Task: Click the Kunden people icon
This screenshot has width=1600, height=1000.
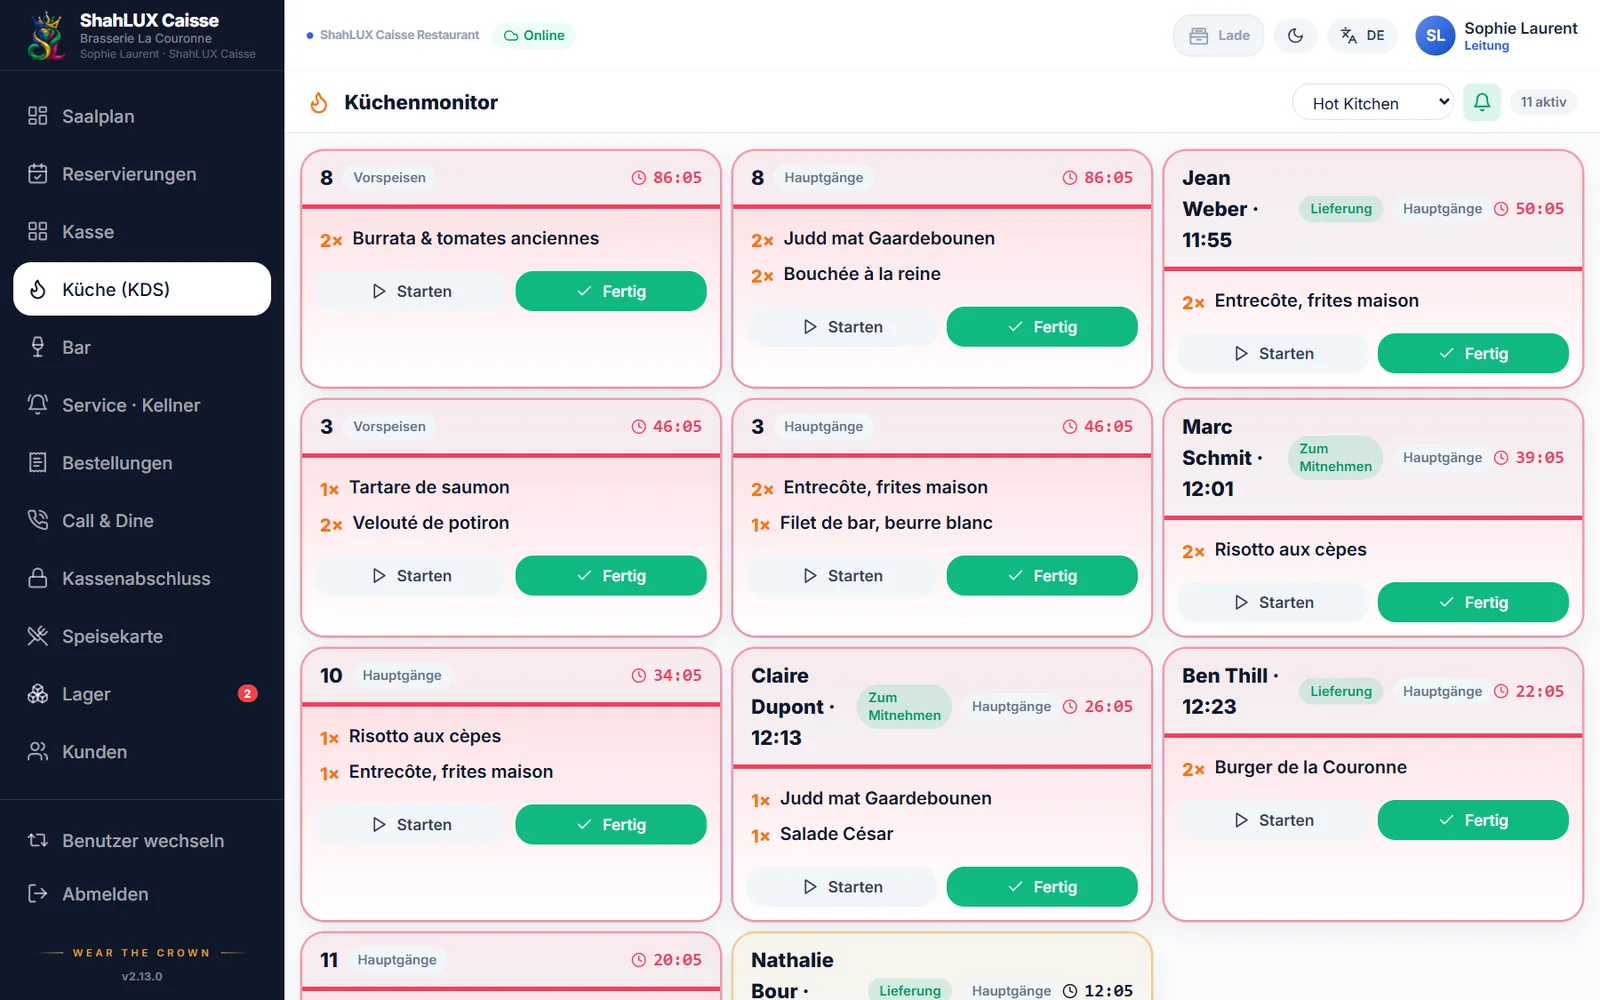Action: coord(38,752)
